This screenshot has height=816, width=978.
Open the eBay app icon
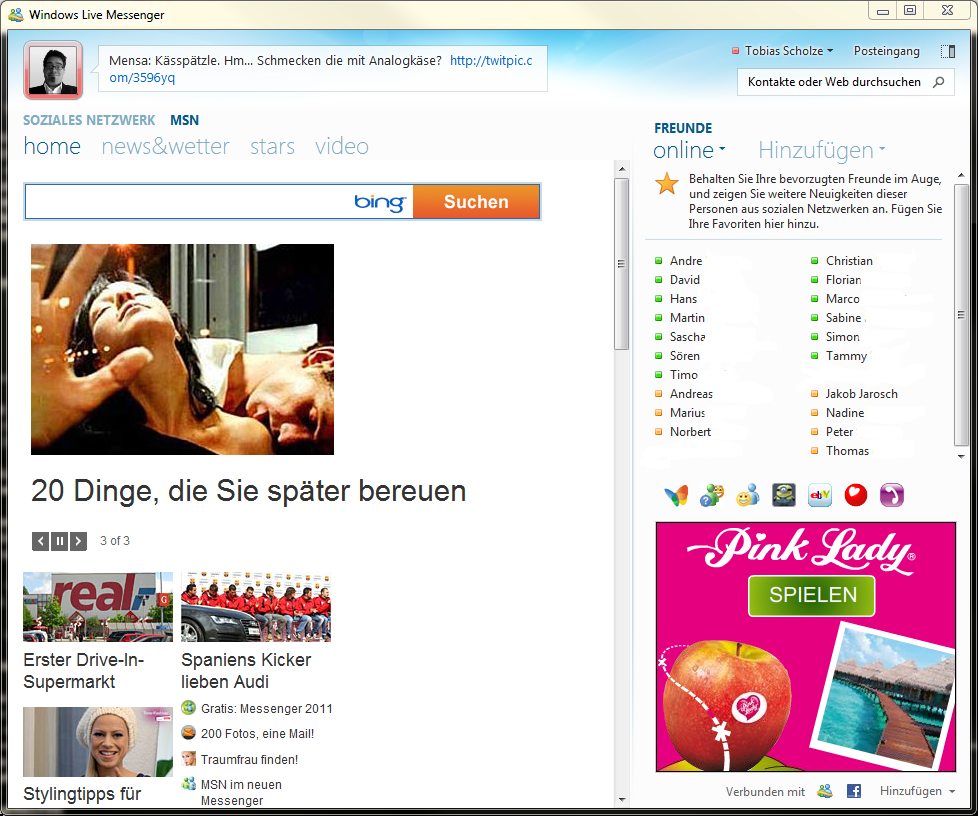pos(820,495)
